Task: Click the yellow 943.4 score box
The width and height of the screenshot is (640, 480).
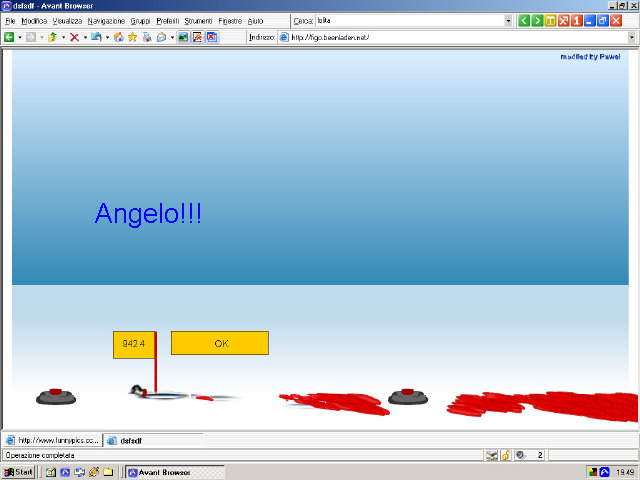Action: pyautogui.click(x=133, y=343)
